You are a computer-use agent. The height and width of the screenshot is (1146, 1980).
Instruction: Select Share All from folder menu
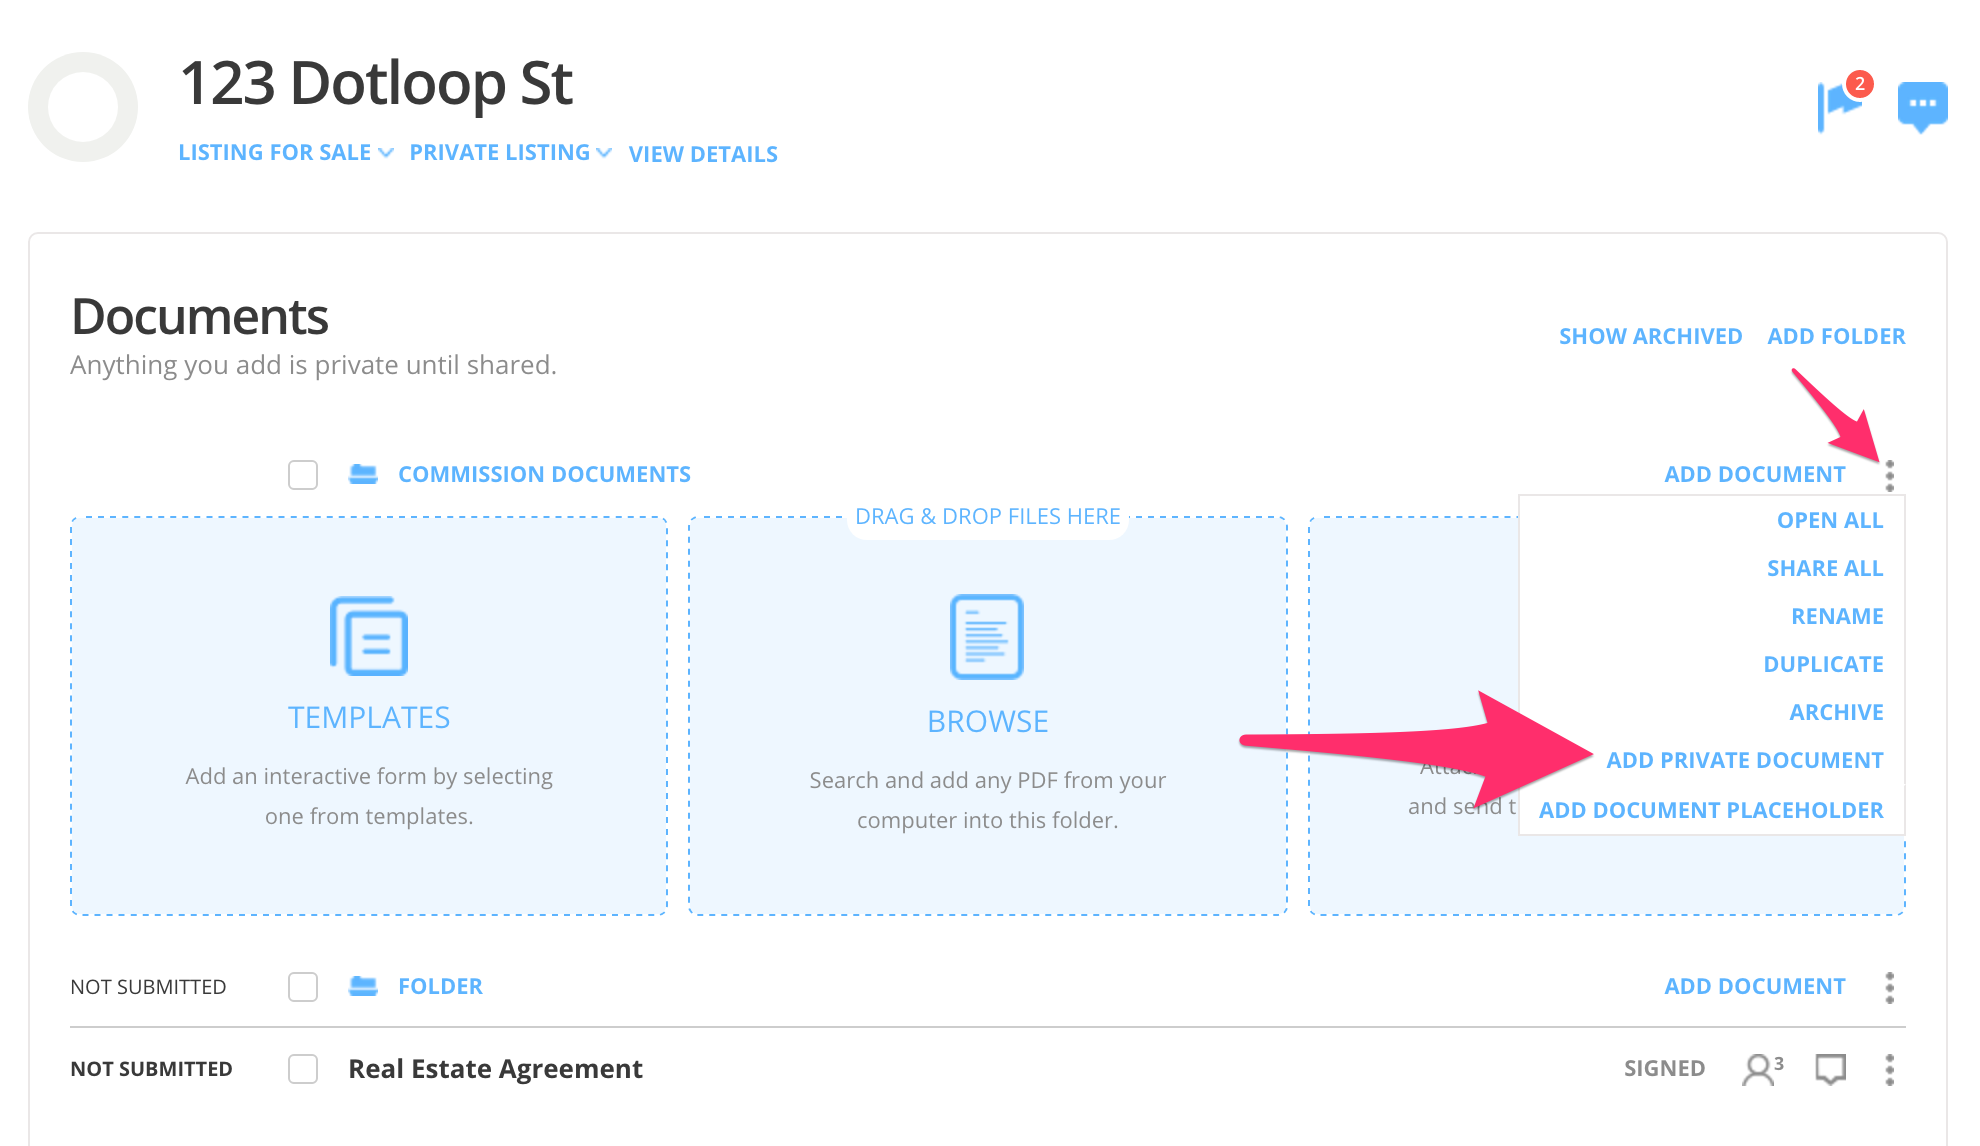[1824, 568]
